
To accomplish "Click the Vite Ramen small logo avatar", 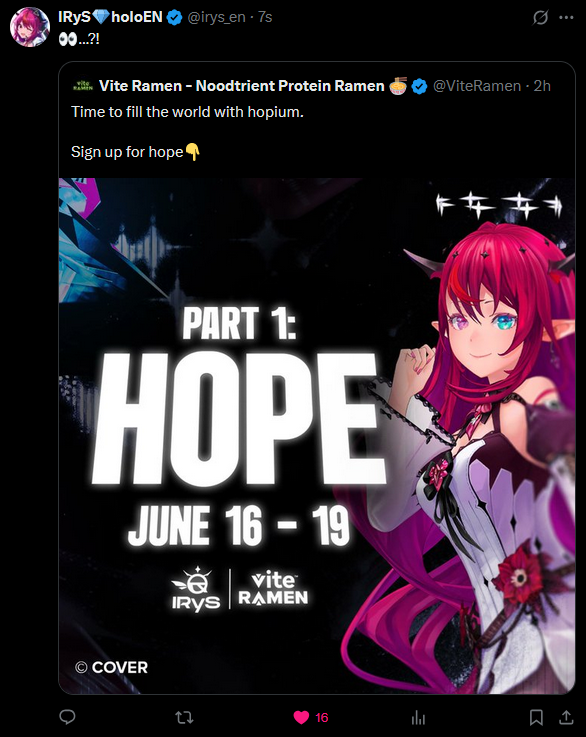I will (83, 86).
